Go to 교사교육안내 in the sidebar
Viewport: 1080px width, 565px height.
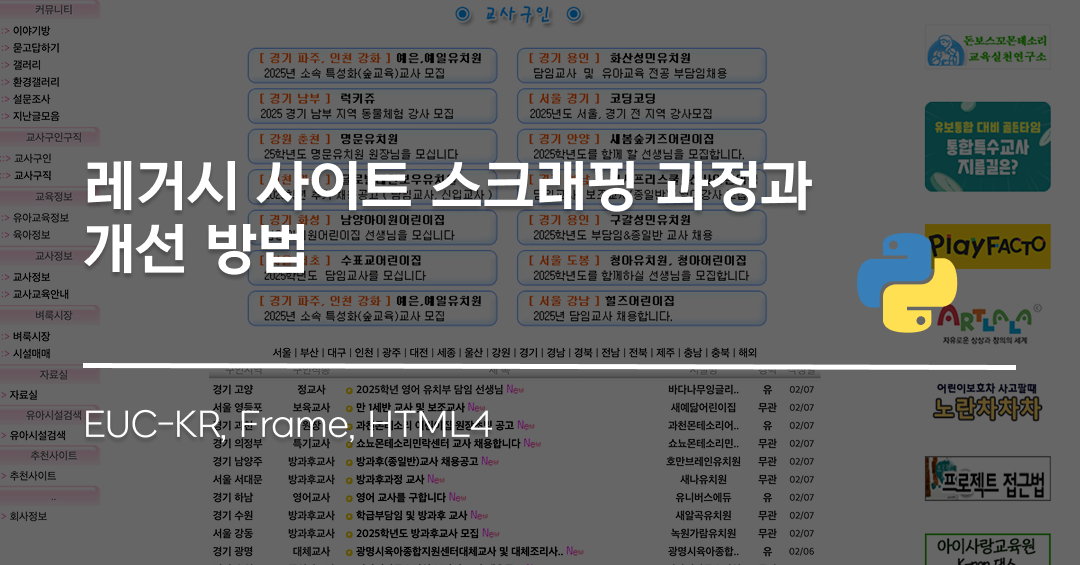pyautogui.click(x=41, y=294)
